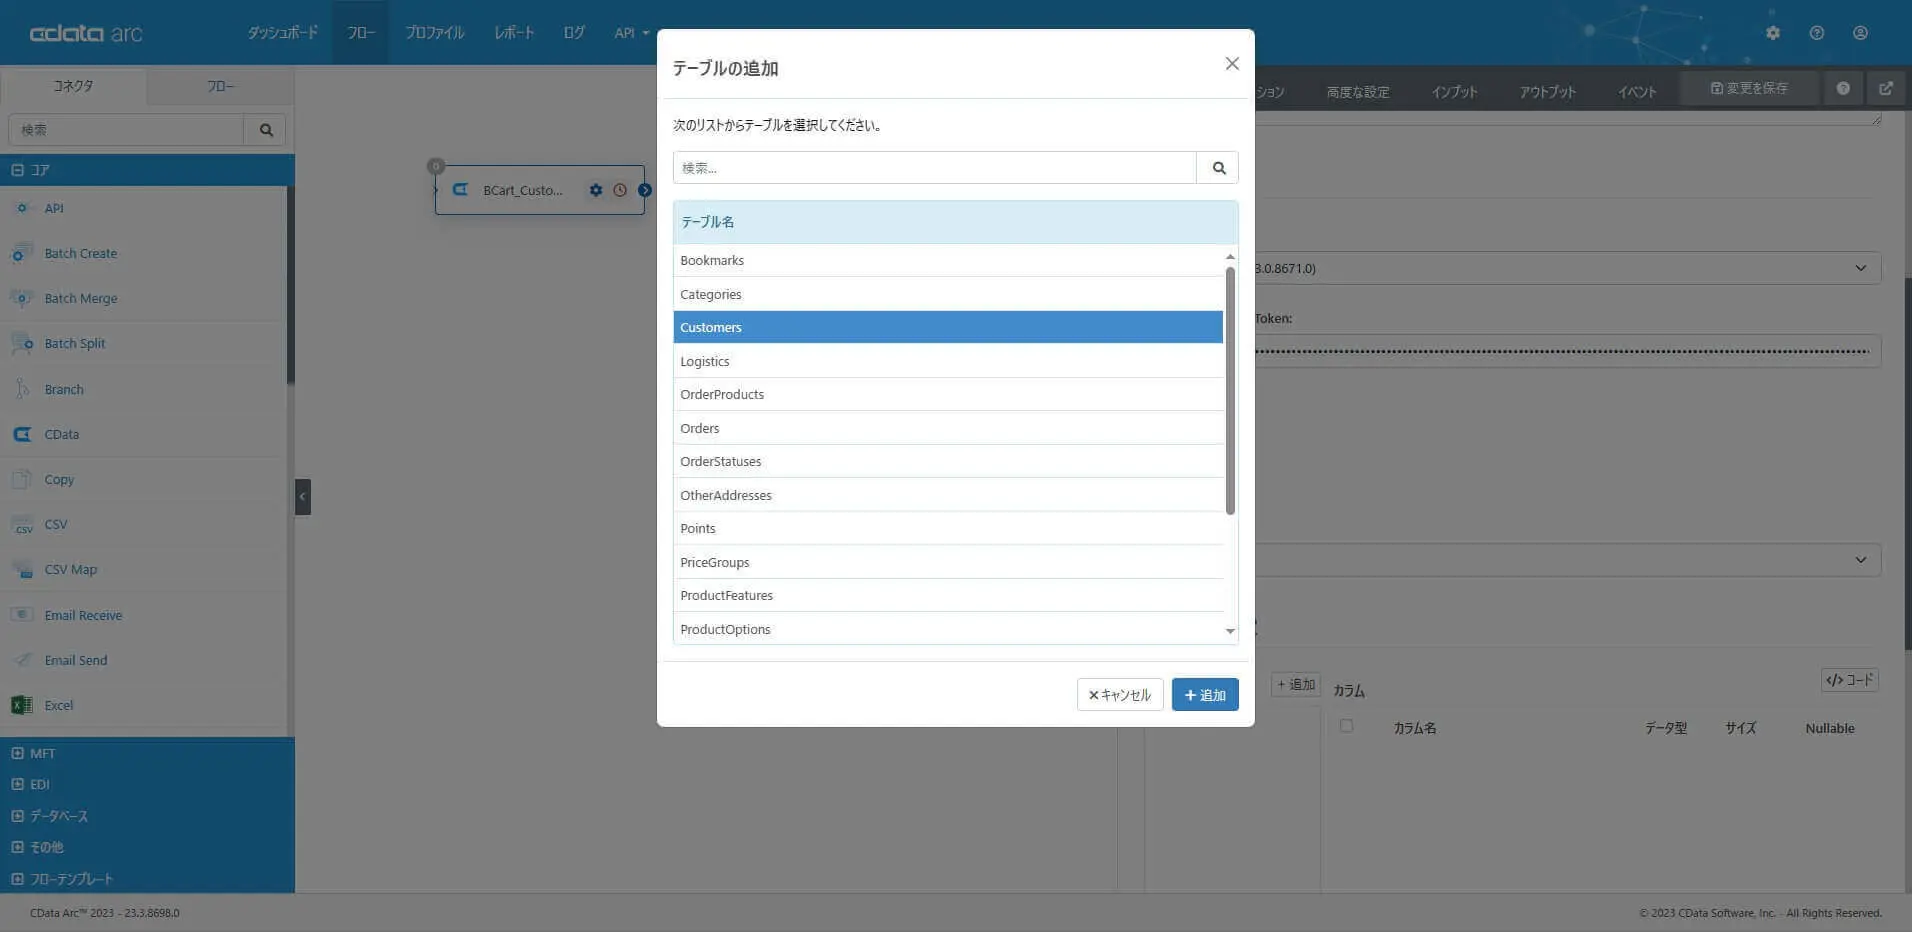Expand the データベース category

coord(17,816)
